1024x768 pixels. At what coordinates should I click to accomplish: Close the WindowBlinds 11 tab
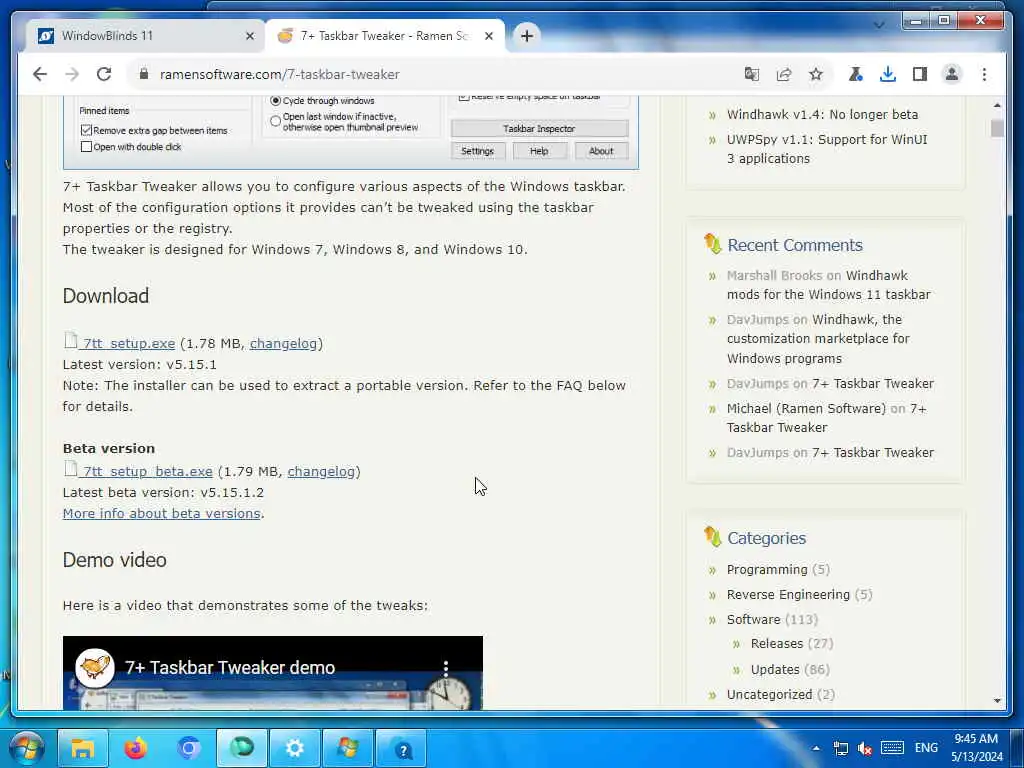[249, 37]
